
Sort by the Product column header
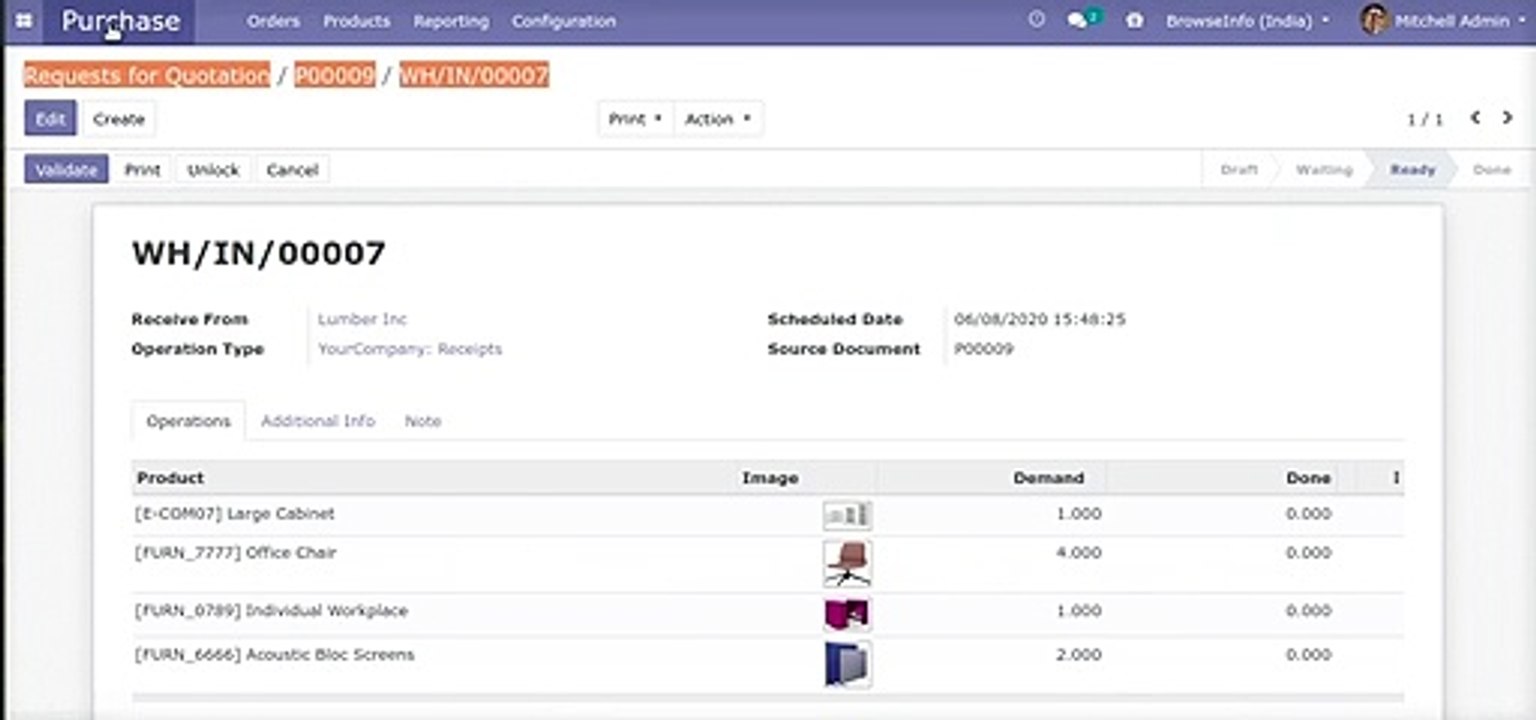(171, 478)
